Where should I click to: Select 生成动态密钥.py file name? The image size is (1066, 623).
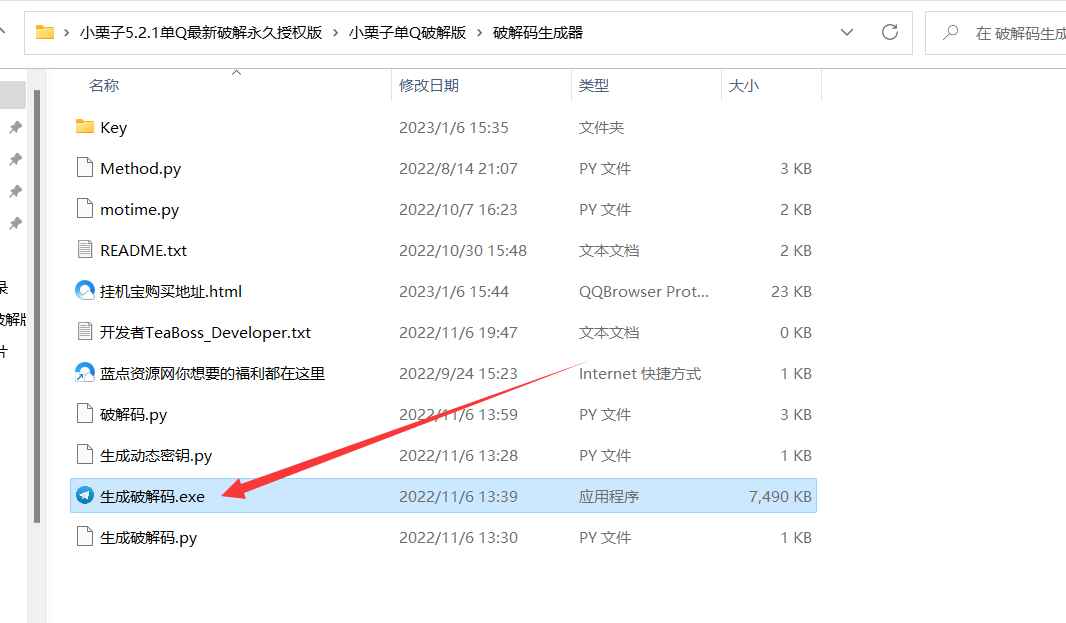[156, 455]
